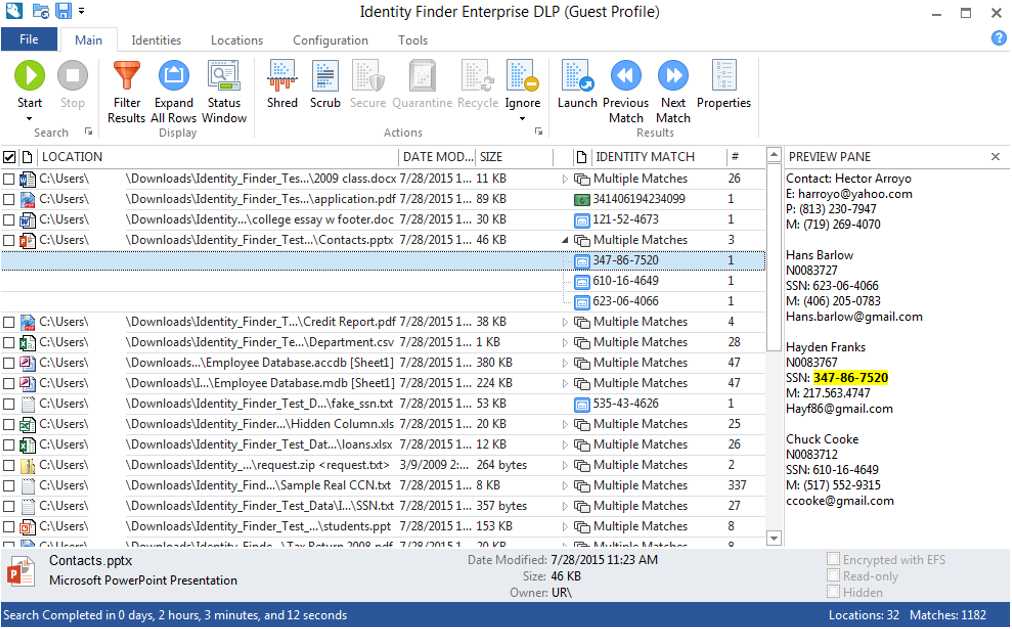Image resolution: width=1012 pixels, height=629 pixels.
Task: Click the Scrub action icon
Action: (x=325, y=75)
